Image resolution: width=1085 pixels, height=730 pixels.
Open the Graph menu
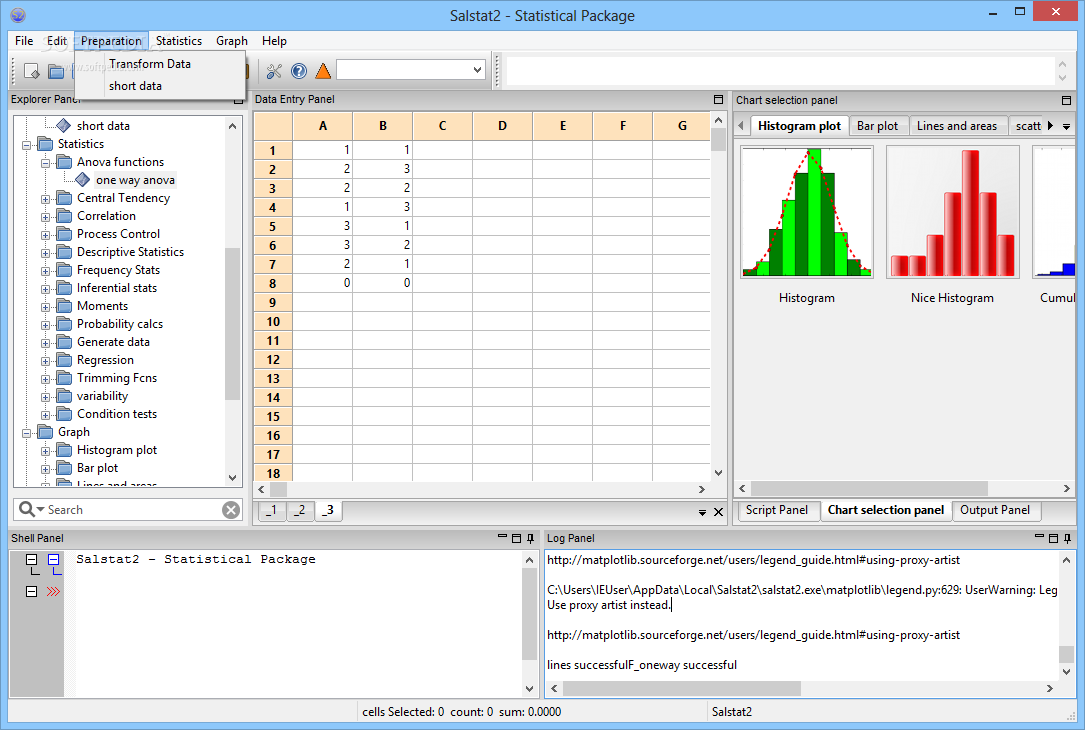coord(232,41)
